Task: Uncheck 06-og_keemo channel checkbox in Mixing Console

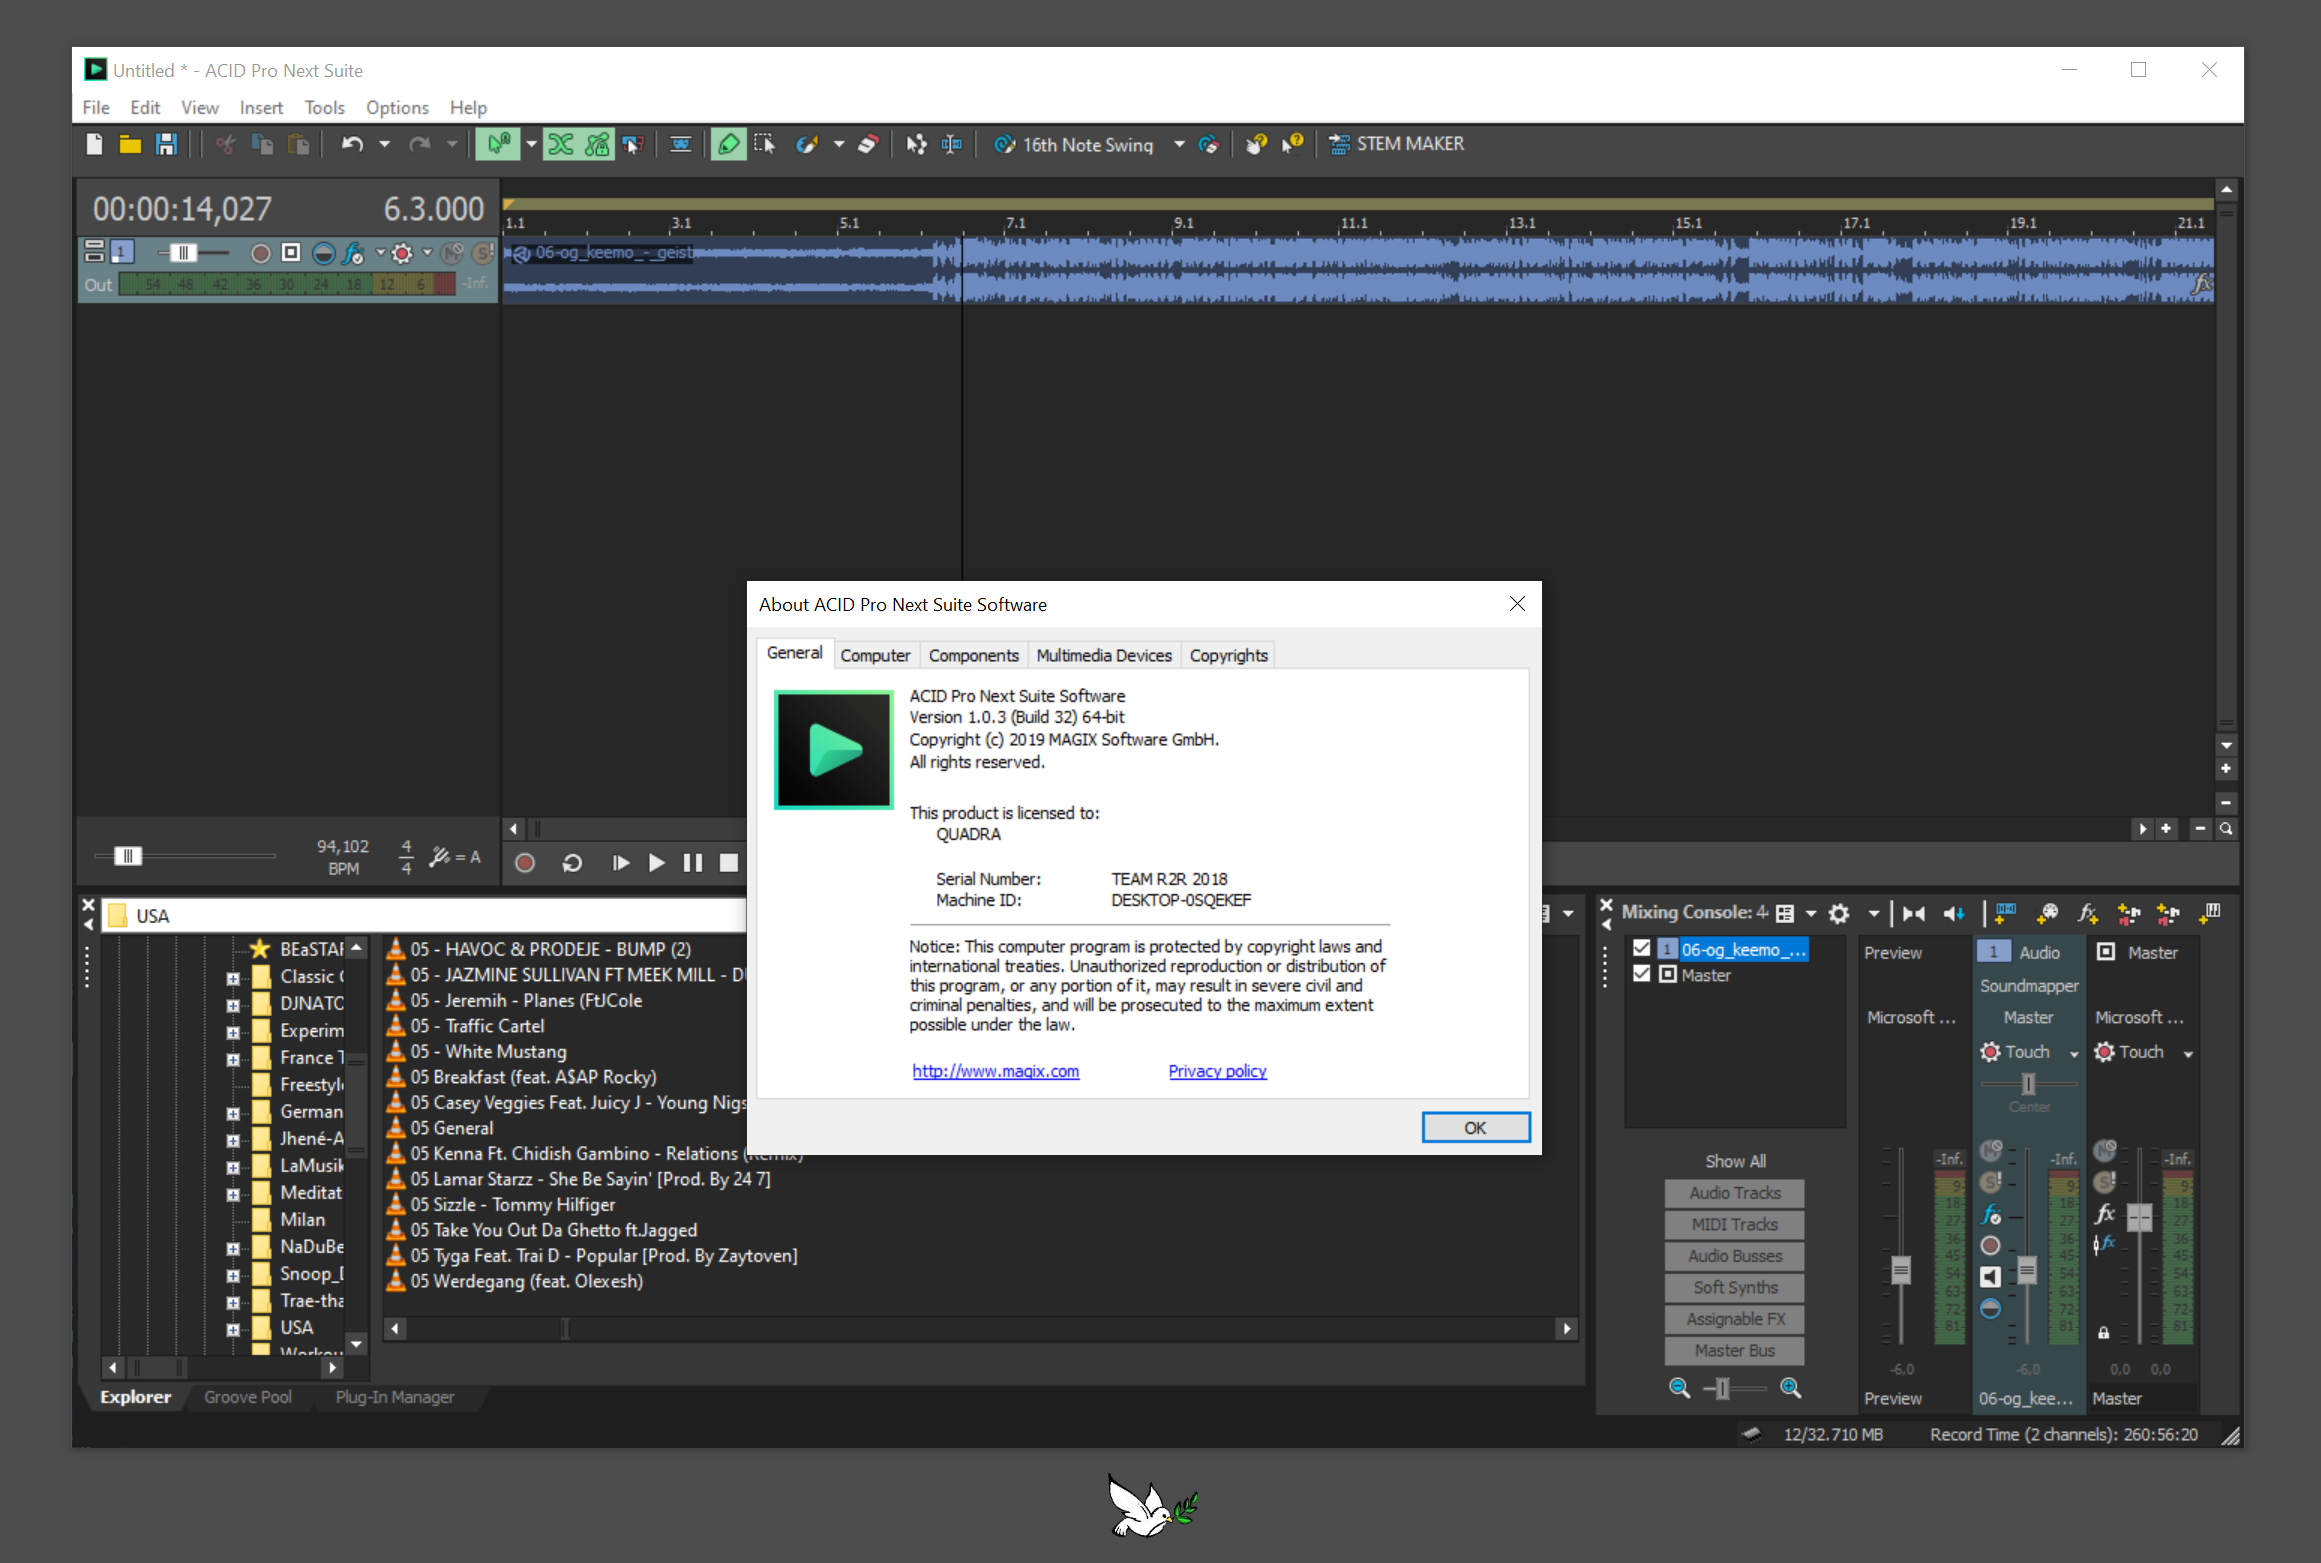Action: [1641, 948]
